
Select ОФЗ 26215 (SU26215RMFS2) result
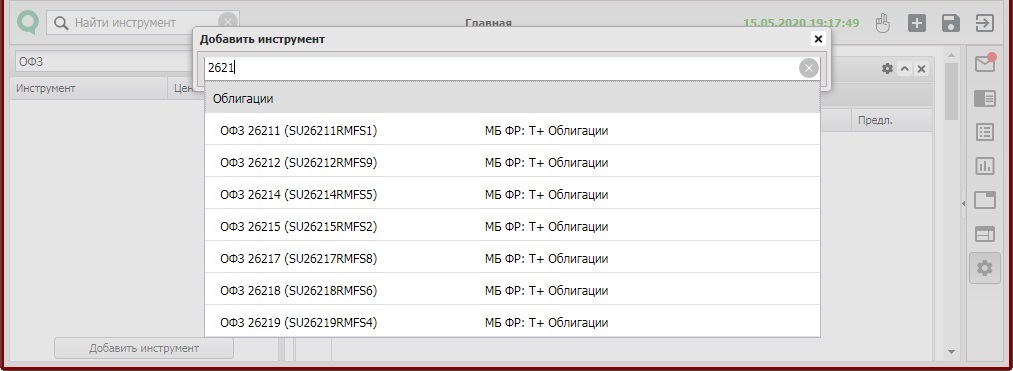512,226
